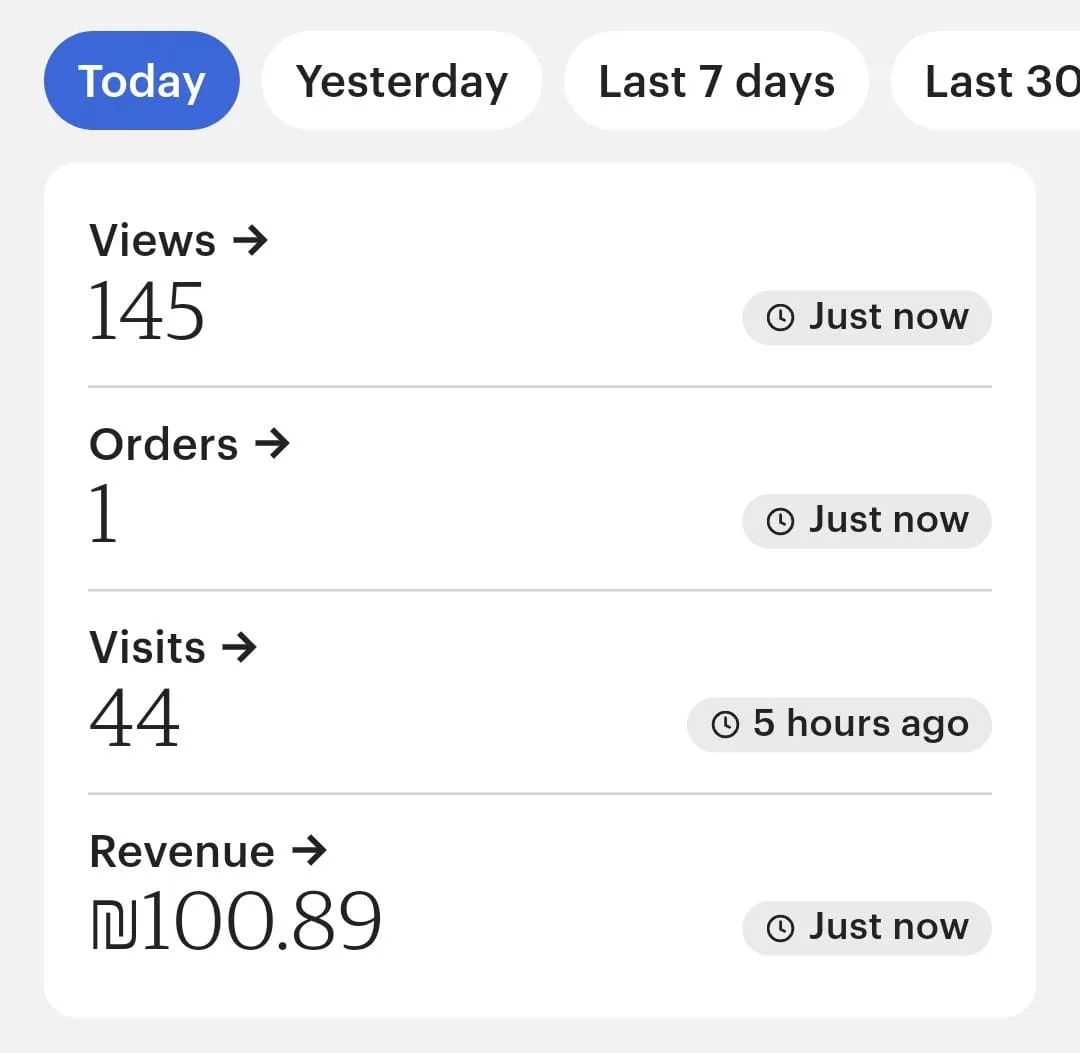This screenshot has height=1053, width=1080.
Task: Click the arrow icon next to Revenue
Action: 310,851
